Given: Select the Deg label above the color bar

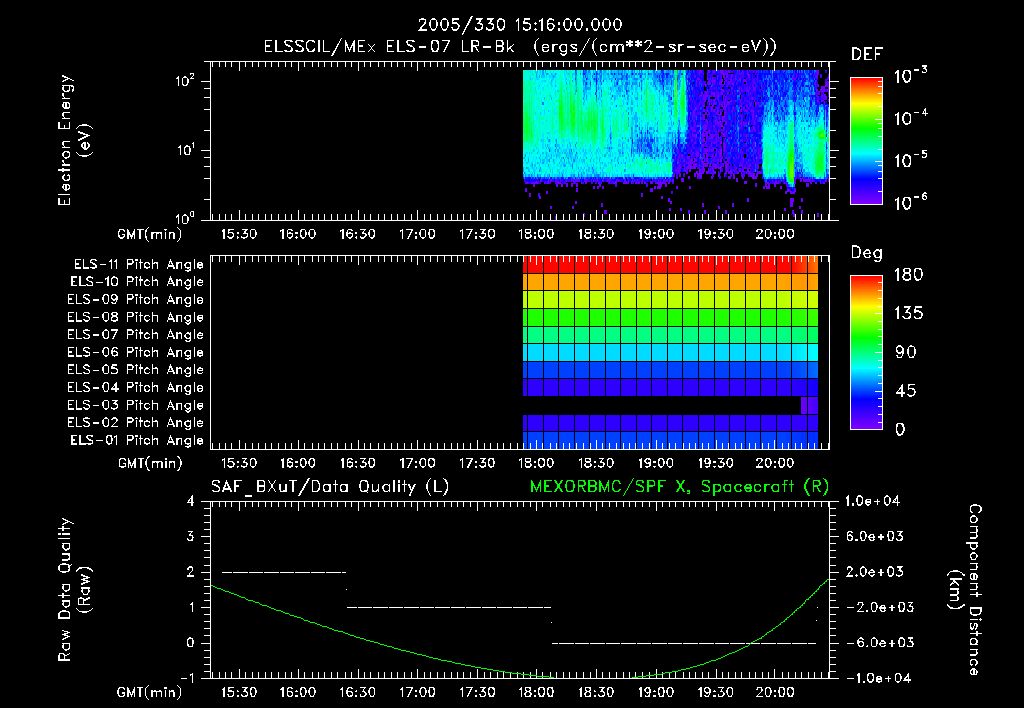Looking at the screenshot, I should click(x=866, y=253).
